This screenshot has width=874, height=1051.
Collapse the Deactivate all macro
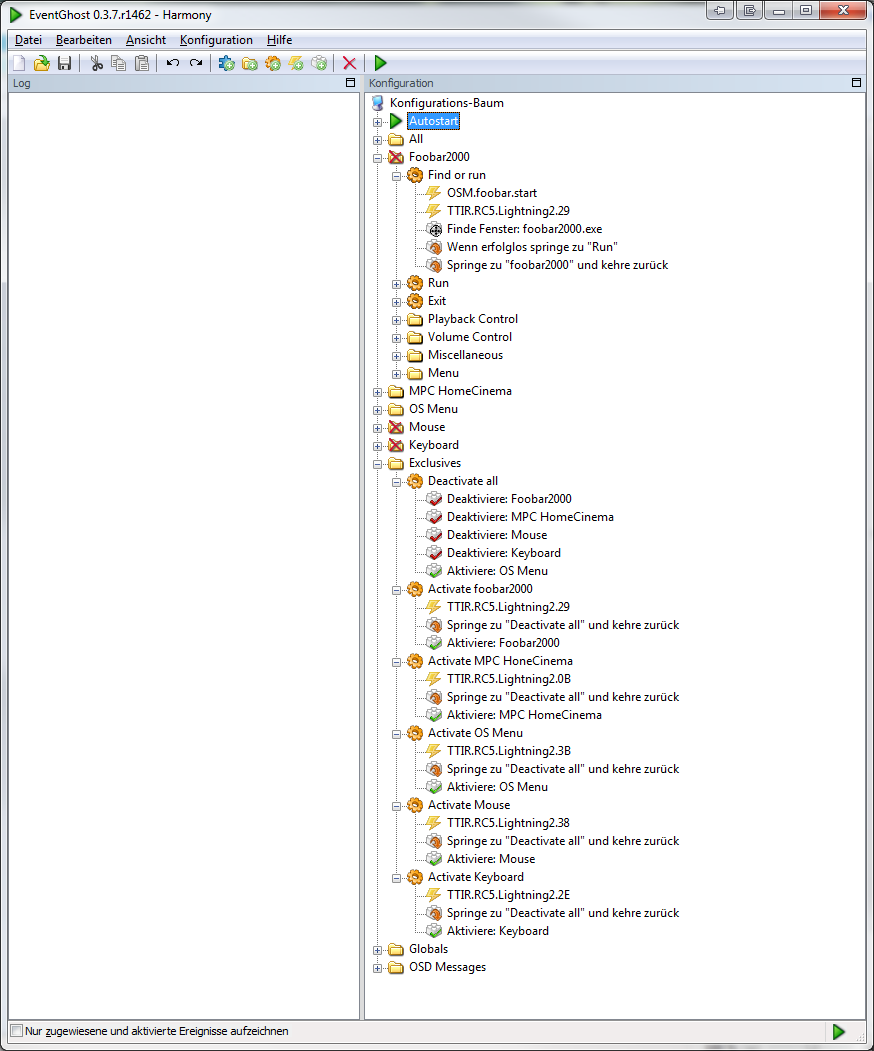(x=397, y=483)
